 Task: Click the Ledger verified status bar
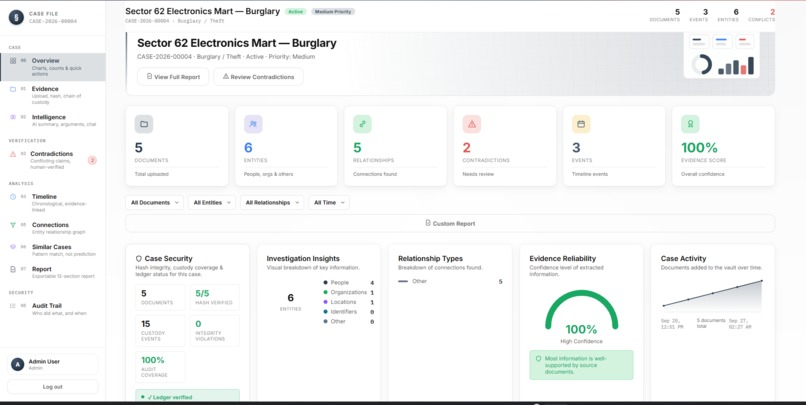(188, 396)
